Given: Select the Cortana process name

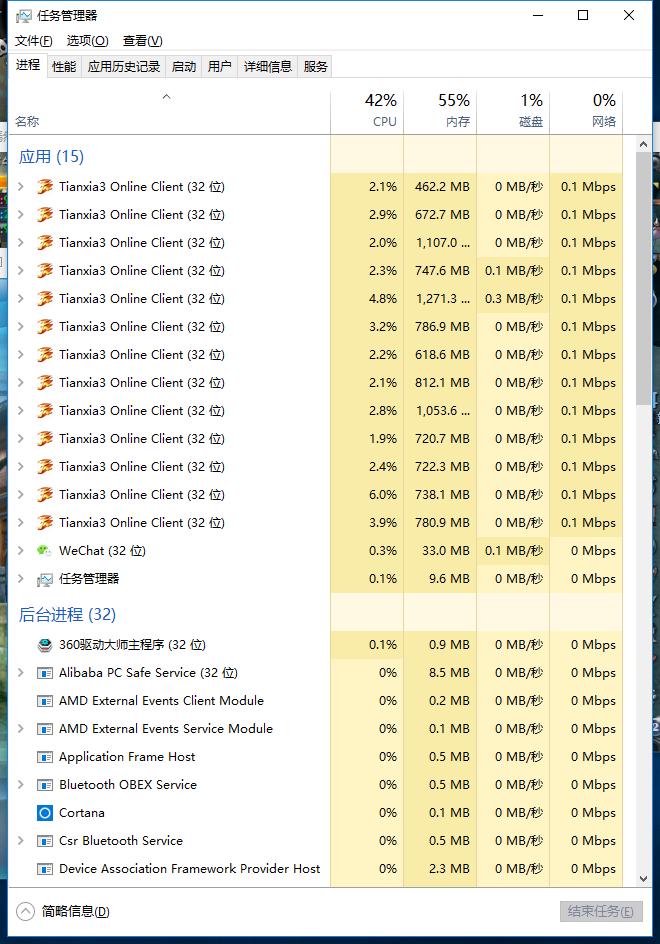Looking at the screenshot, I should pyautogui.click(x=82, y=813).
